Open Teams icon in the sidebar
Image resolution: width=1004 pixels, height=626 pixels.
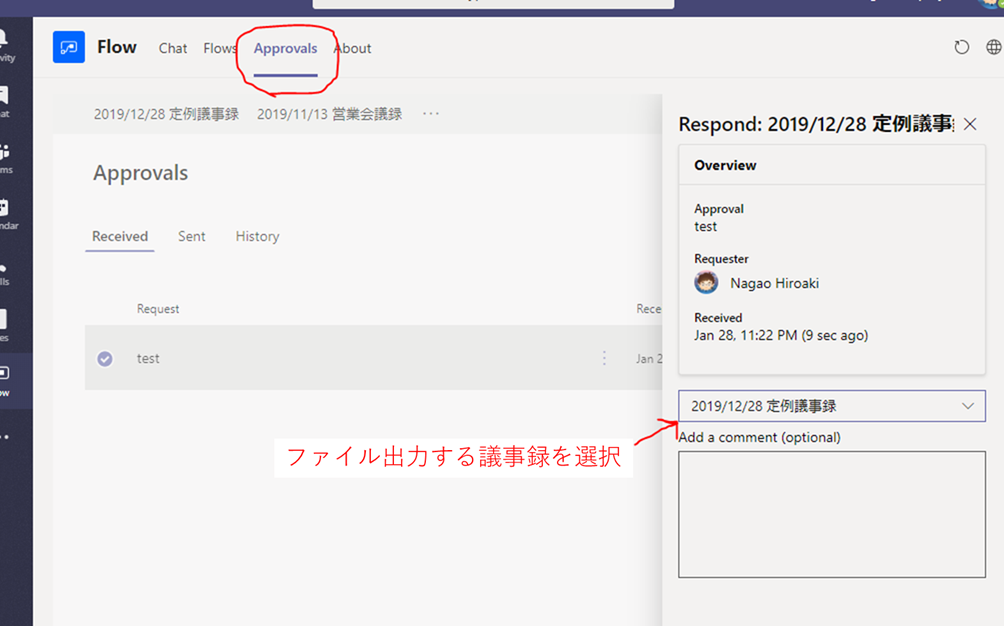(5, 159)
